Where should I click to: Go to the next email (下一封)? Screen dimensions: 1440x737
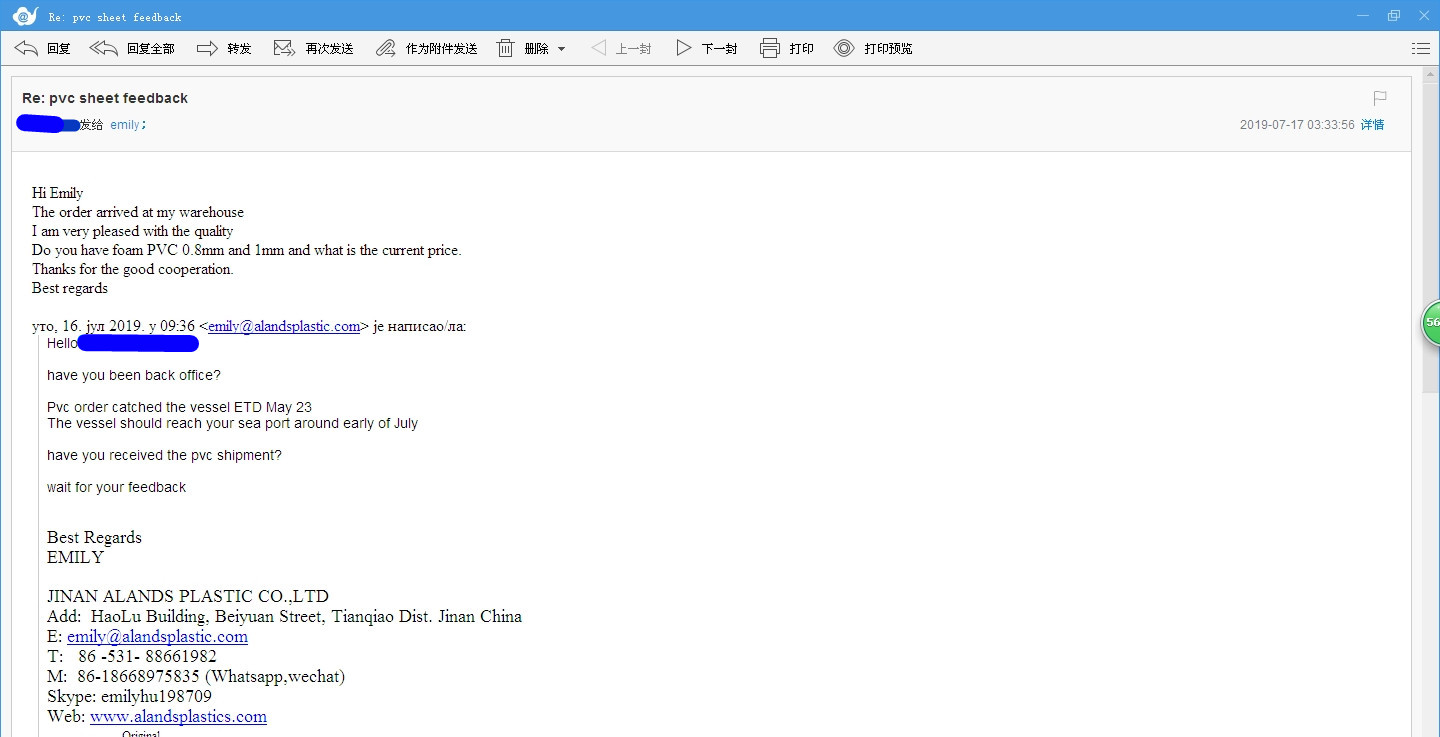pyautogui.click(x=706, y=48)
